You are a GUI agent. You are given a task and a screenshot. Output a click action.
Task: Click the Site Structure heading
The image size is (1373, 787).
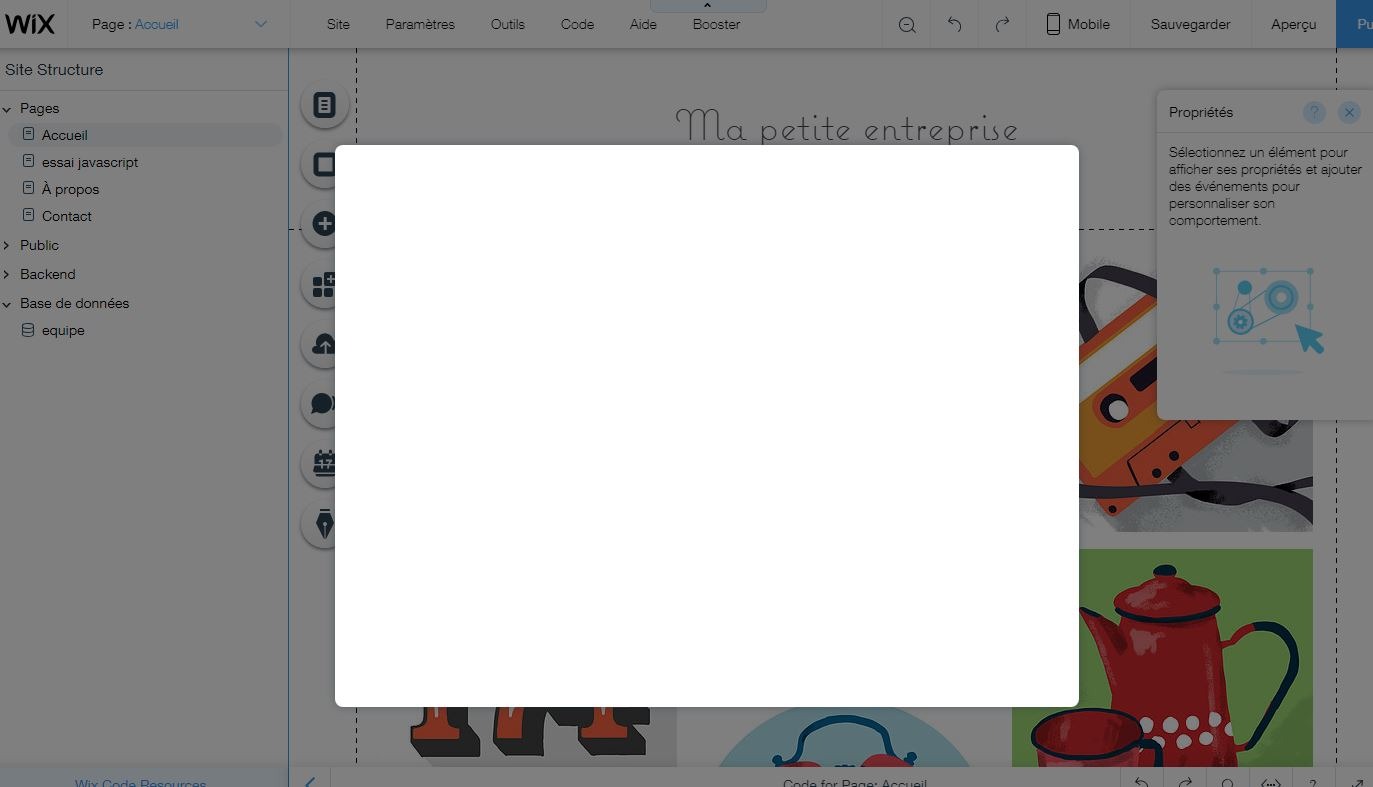pos(54,70)
